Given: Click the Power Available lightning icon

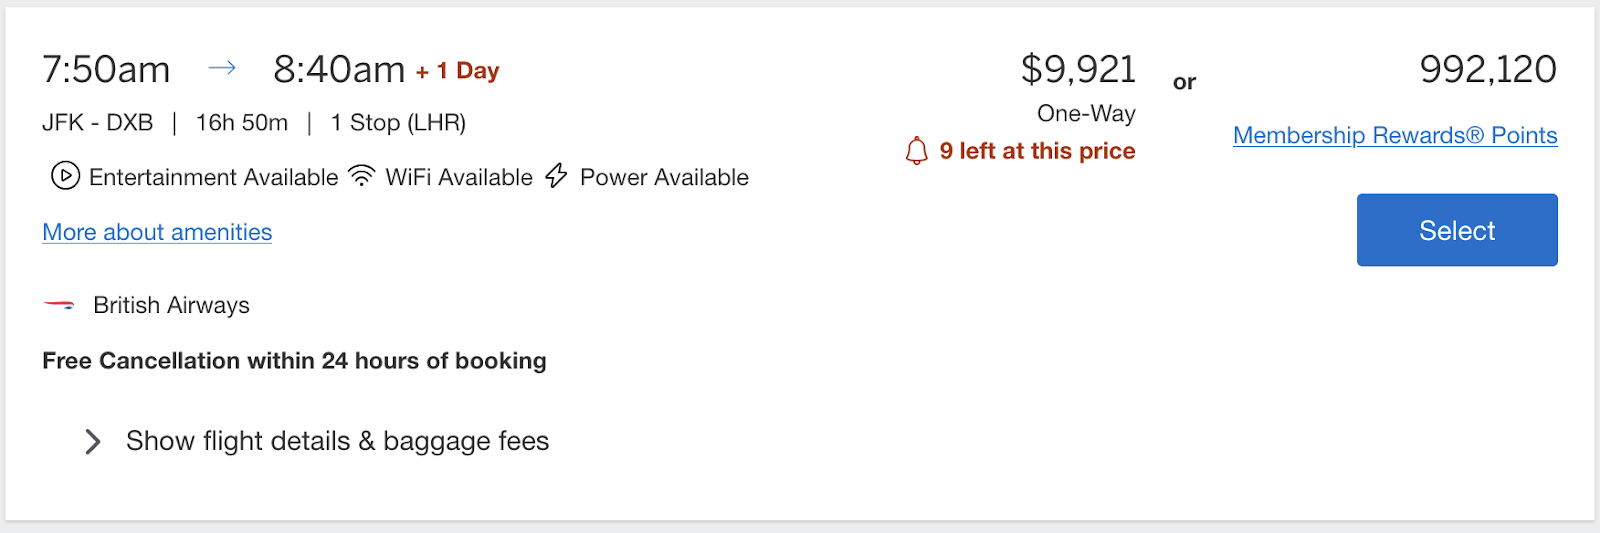Looking at the screenshot, I should point(556,176).
